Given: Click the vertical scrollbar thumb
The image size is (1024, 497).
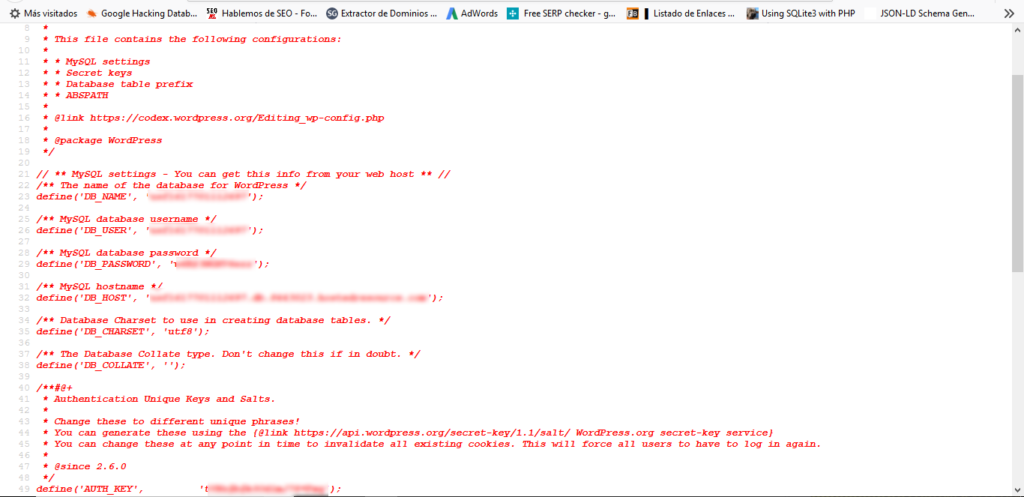Looking at the screenshot, I should pos(1017,173).
